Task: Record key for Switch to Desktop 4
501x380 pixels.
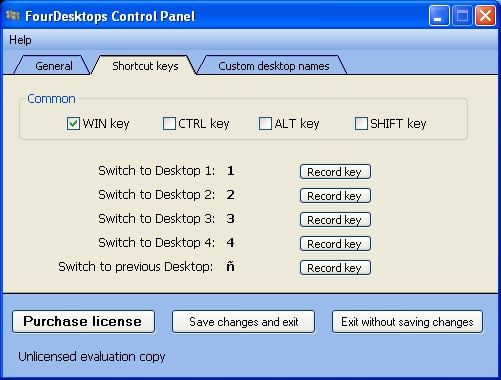Action: [x=335, y=244]
